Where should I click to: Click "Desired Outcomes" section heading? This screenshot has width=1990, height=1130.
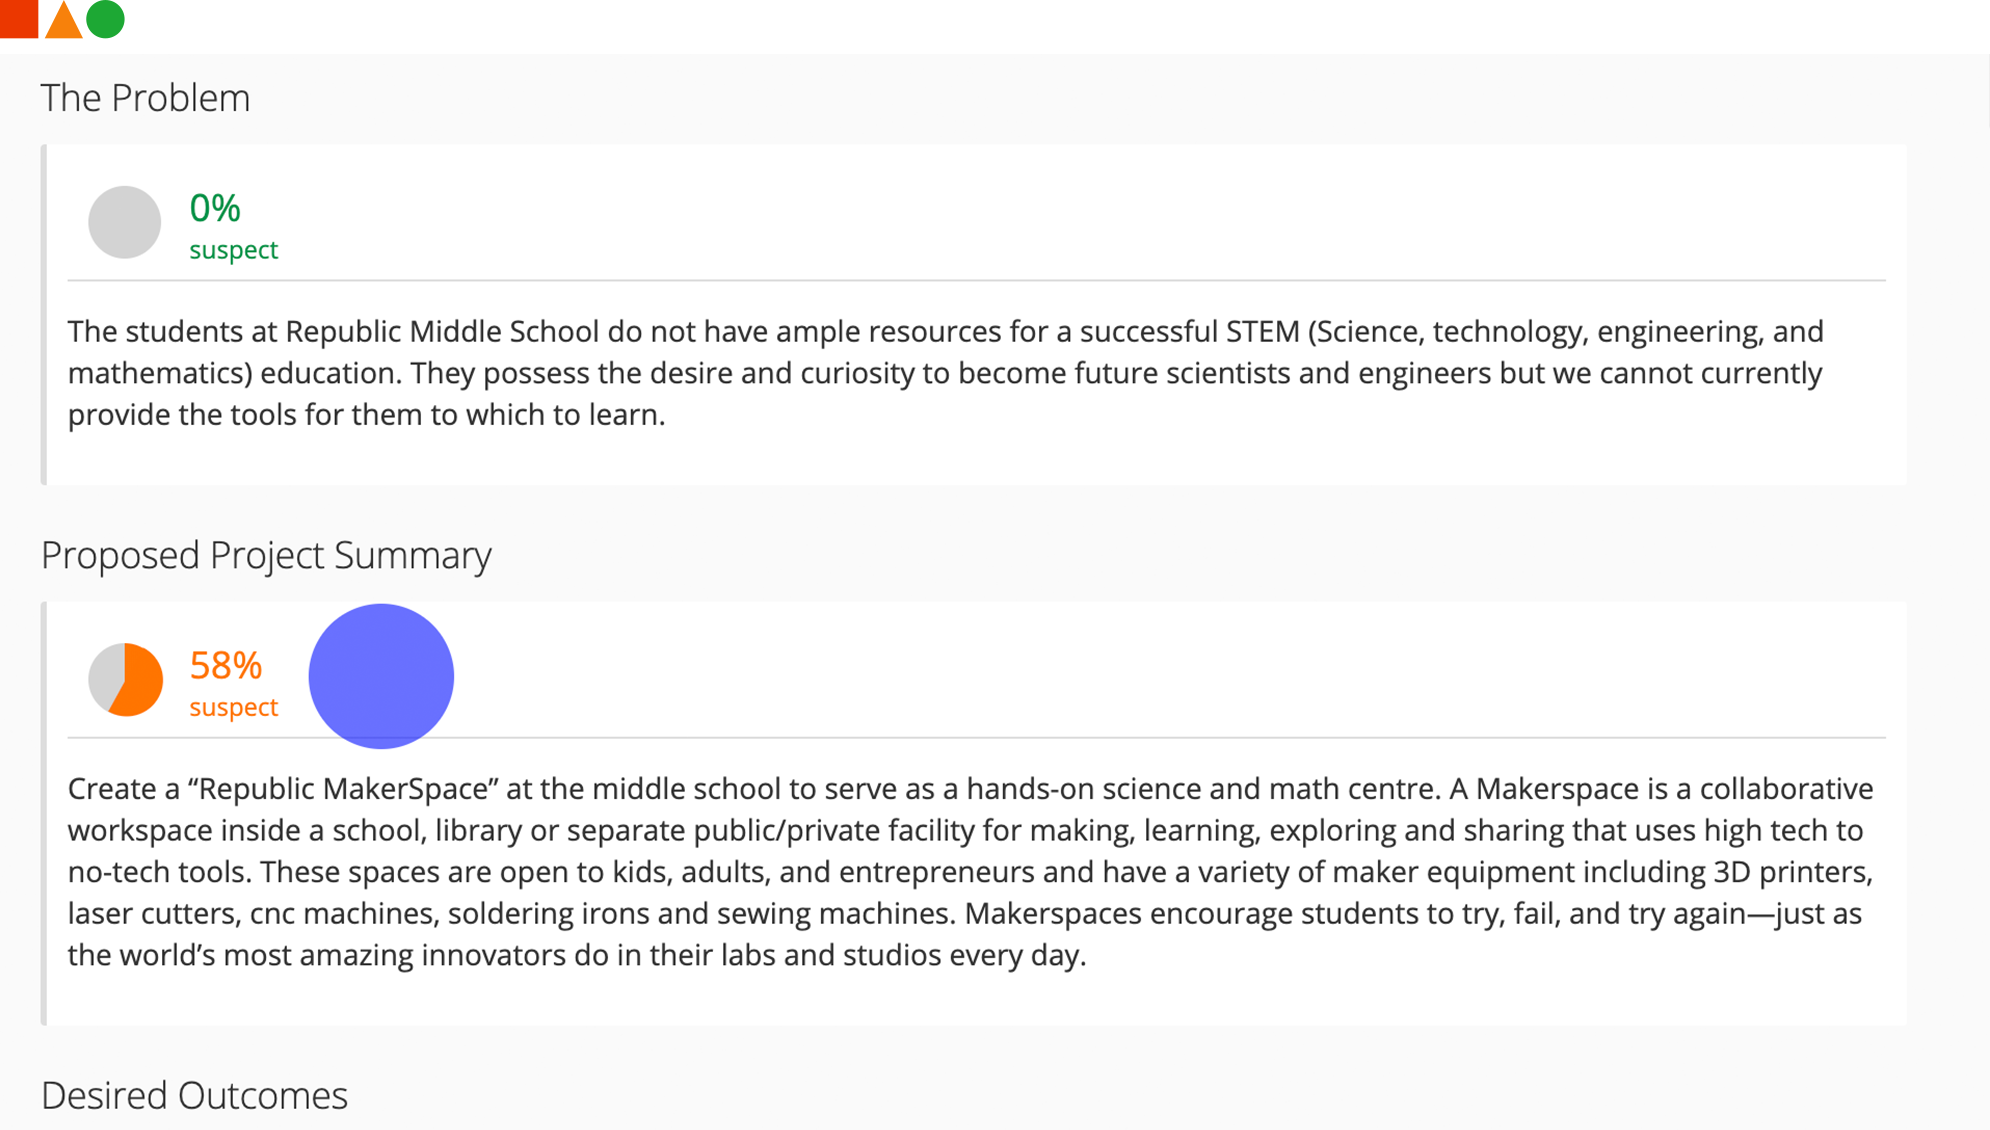[x=194, y=1096]
